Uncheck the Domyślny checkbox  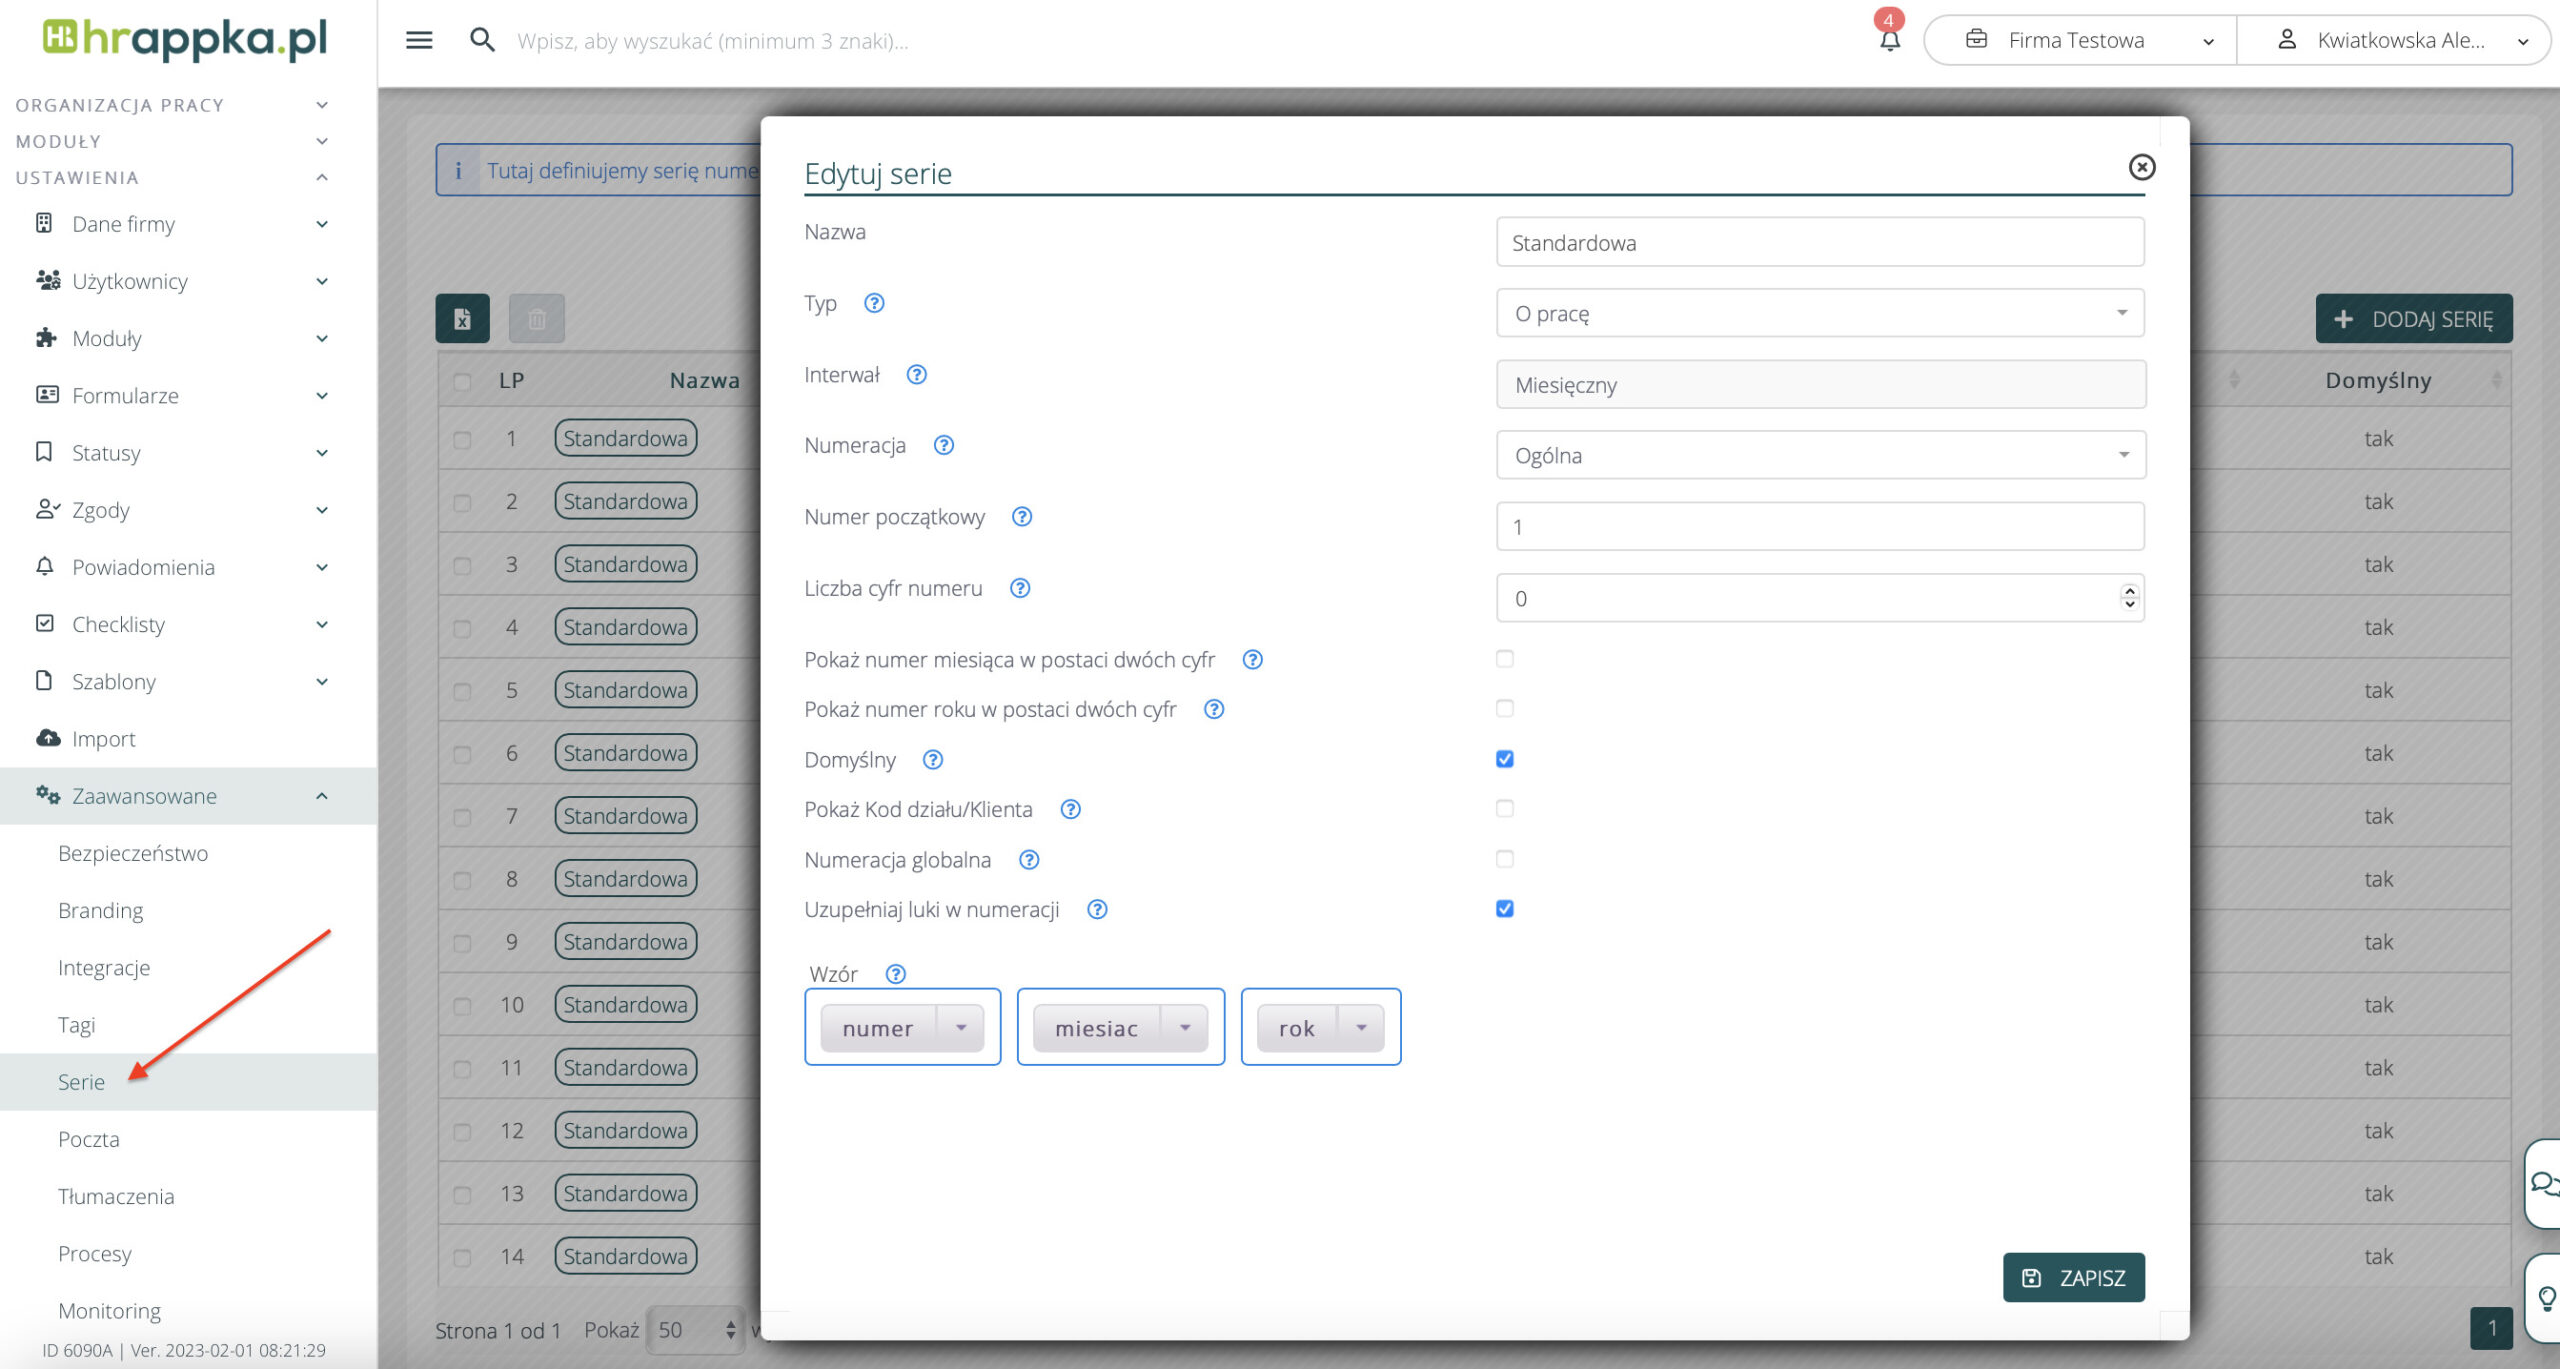pos(1505,759)
